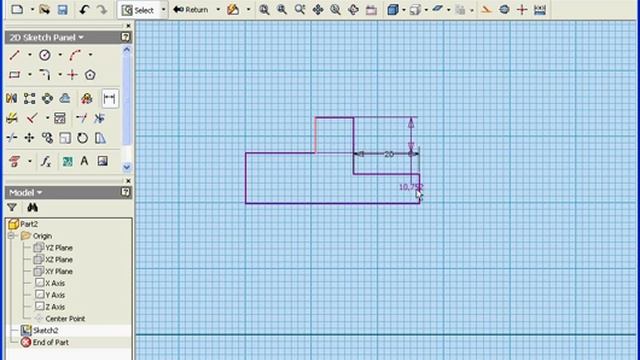The height and width of the screenshot is (360, 640).
Task: Click the sketch Move tool
Action: point(29,138)
